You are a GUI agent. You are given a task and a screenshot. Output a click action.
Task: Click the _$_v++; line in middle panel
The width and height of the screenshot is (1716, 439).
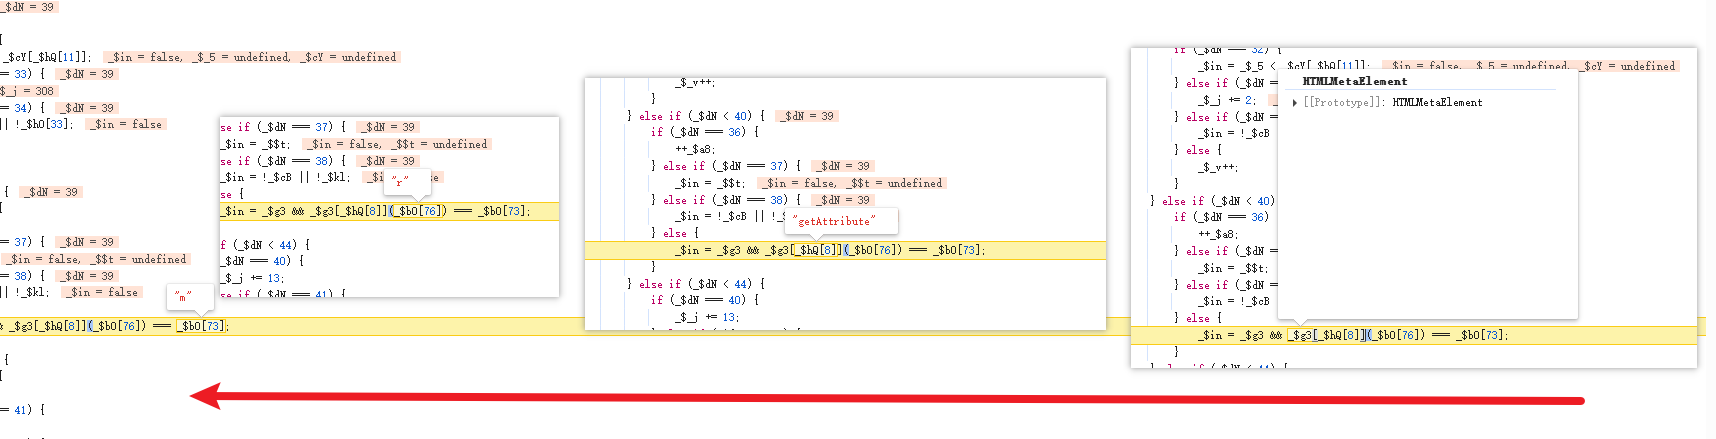point(695,82)
